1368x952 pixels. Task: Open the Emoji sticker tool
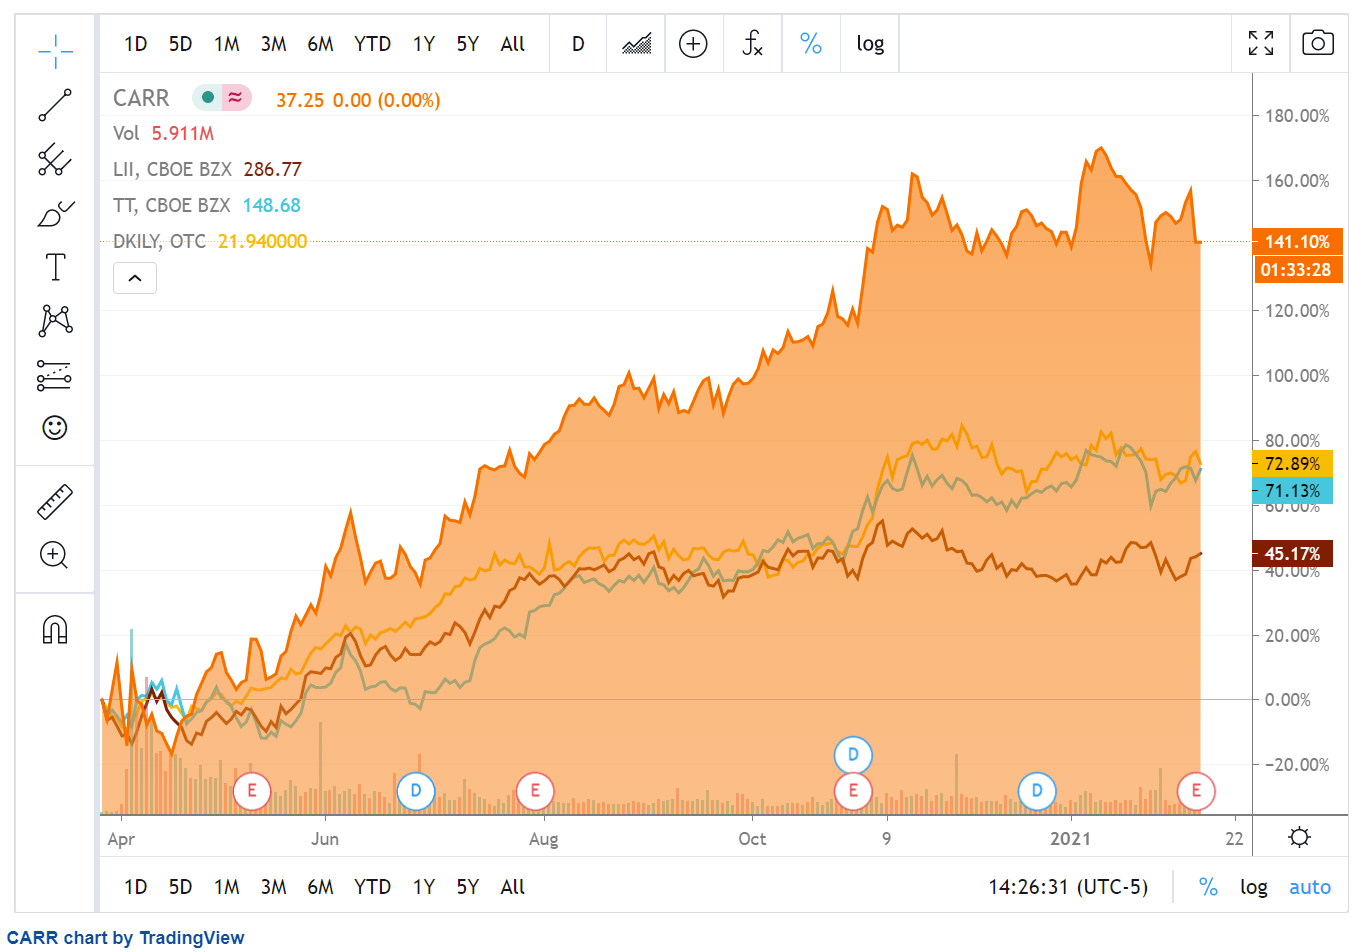(x=55, y=427)
